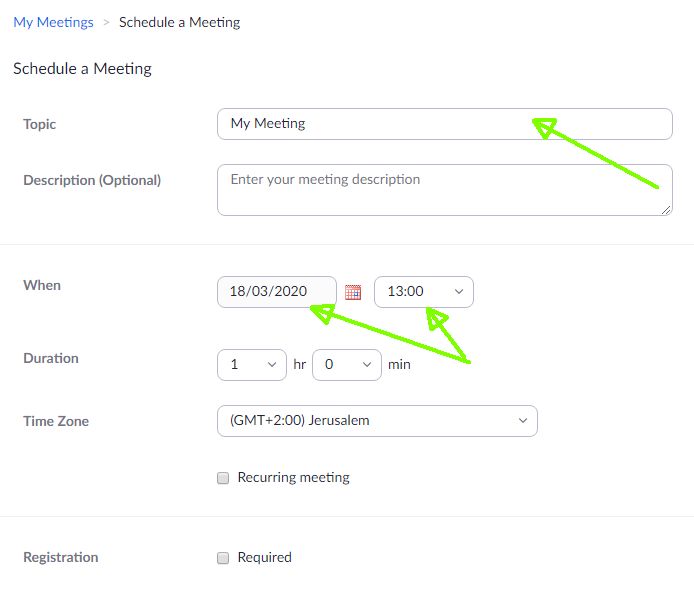Click the Time Zone label
The image size is (694, 596).
click(x=56, y=422)
